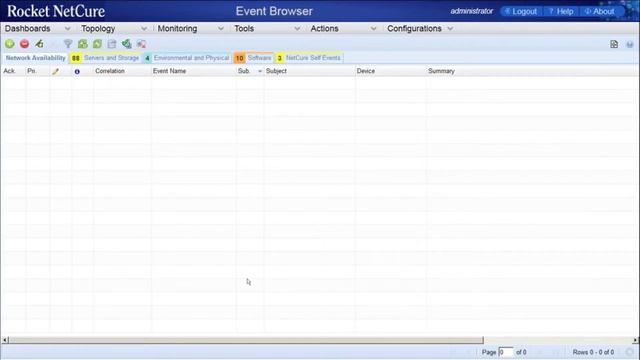Expand the Monitoring dropdown arrow

click(221, 29)
